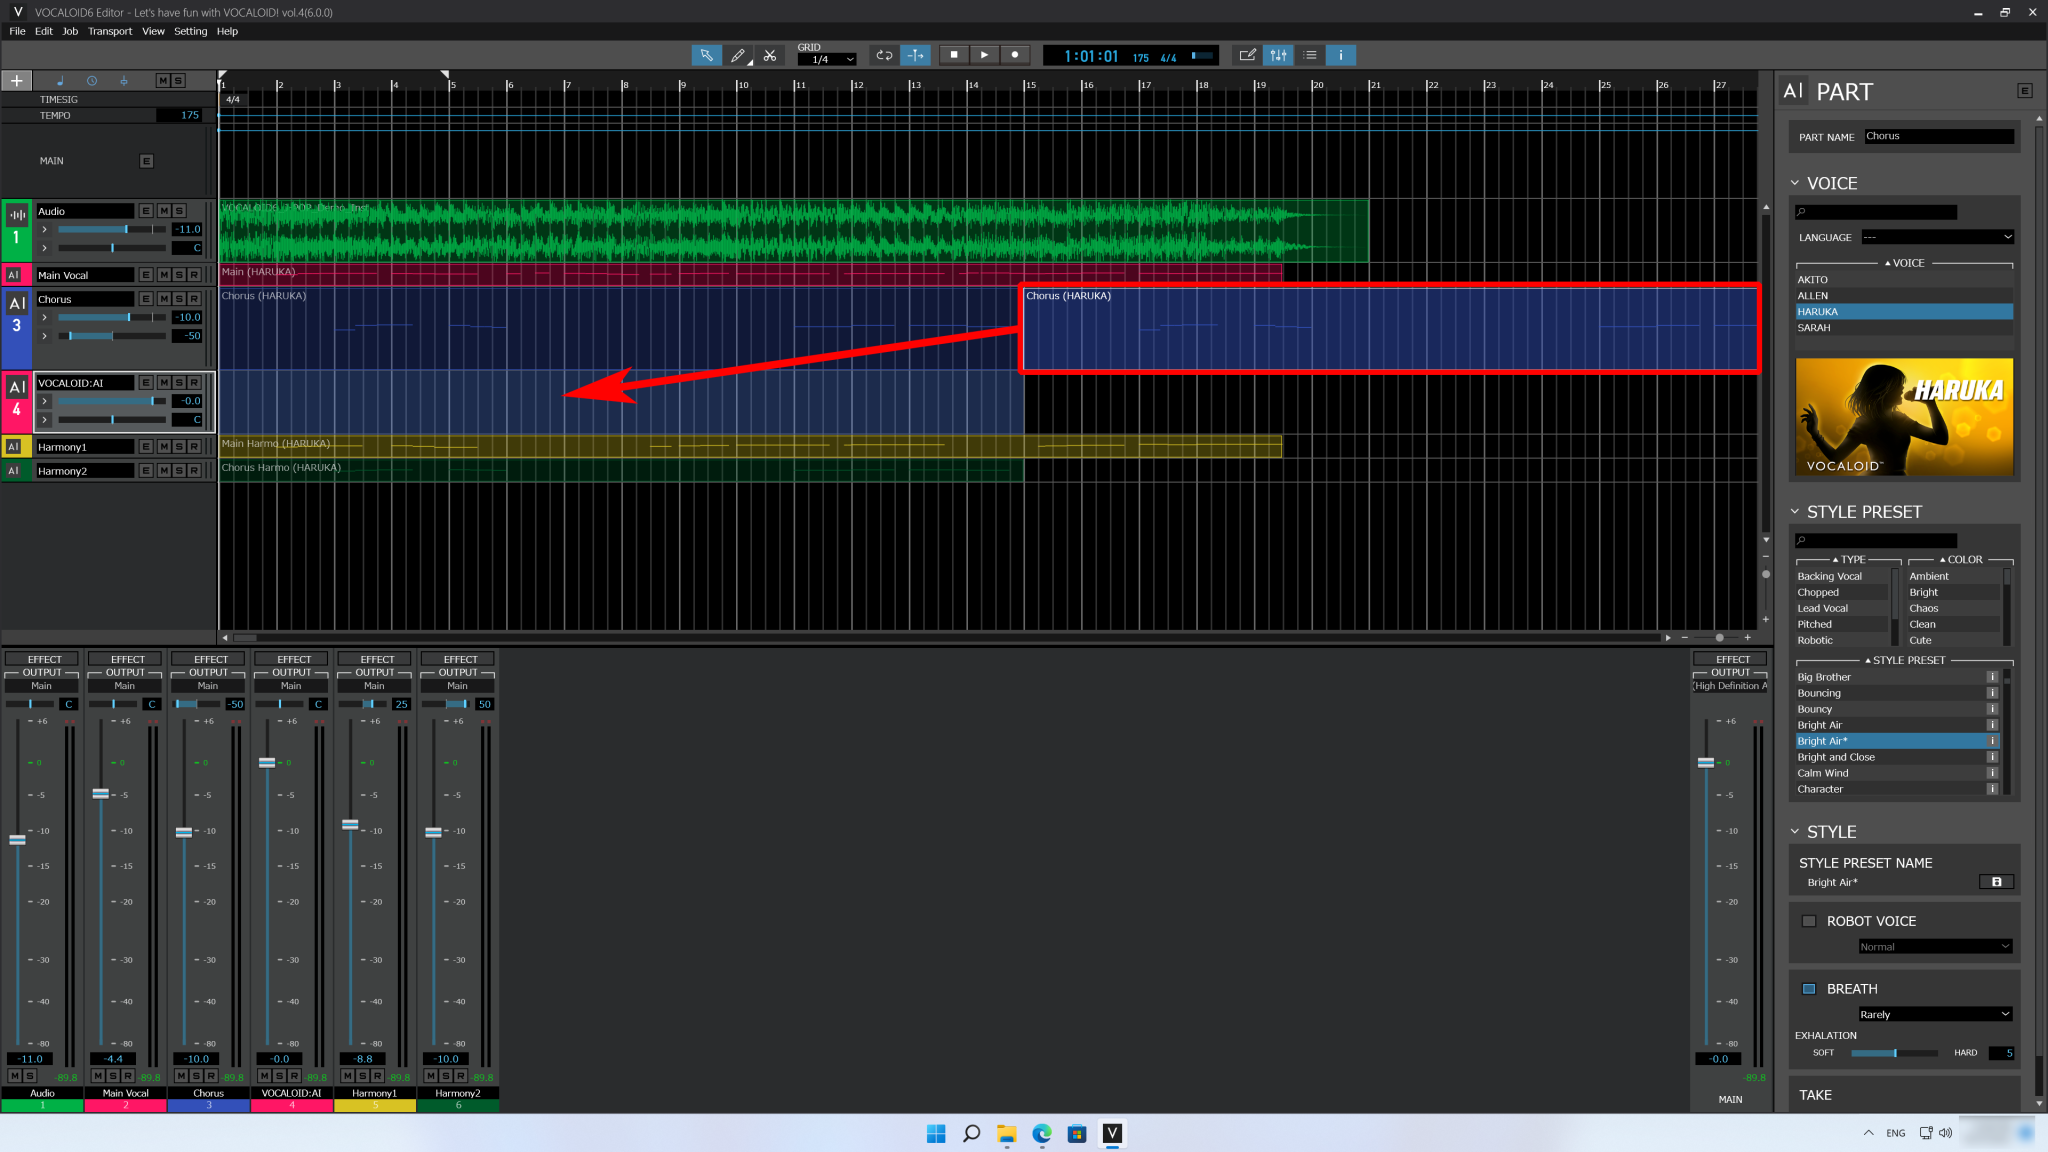2048x1152 pixels.
Task: Open the mixer settings panel icon
Action: pos(1278,55)
